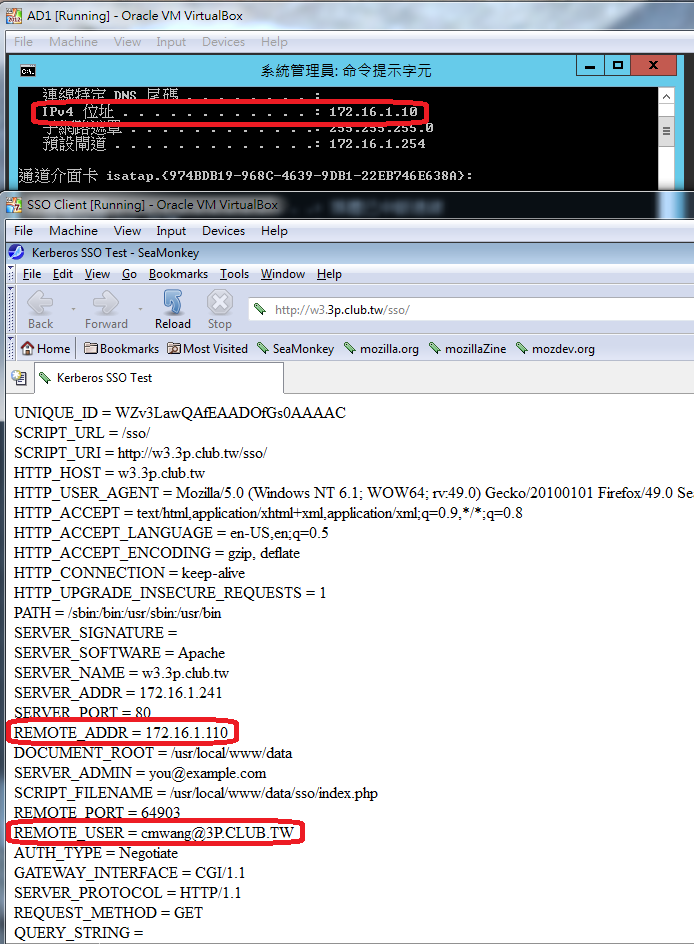This screenshot has width=694, height=944.
Task: Open Input menu in AD1 VirtualBox window
Action: (x=171, y=42)
